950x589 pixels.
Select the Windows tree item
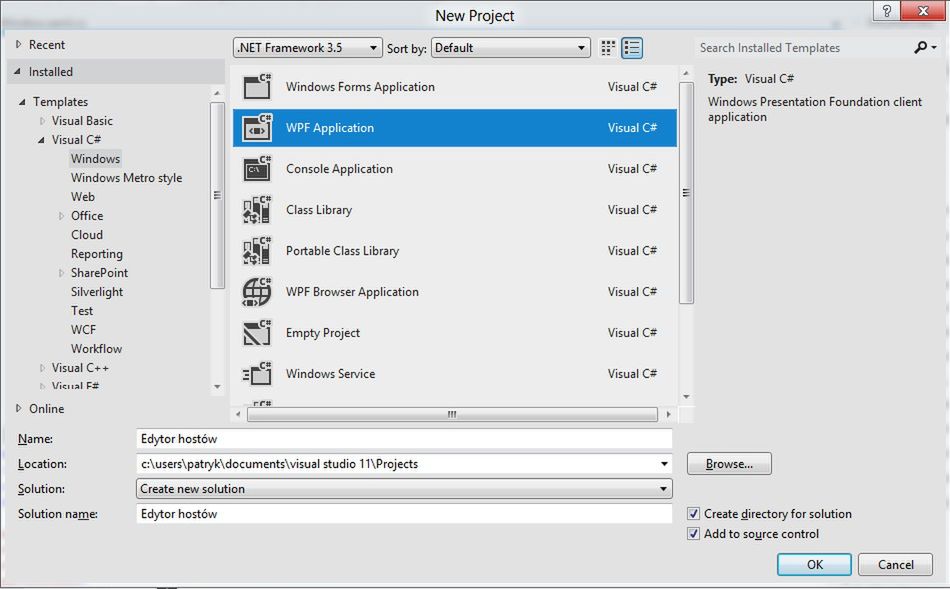(95, 159)
